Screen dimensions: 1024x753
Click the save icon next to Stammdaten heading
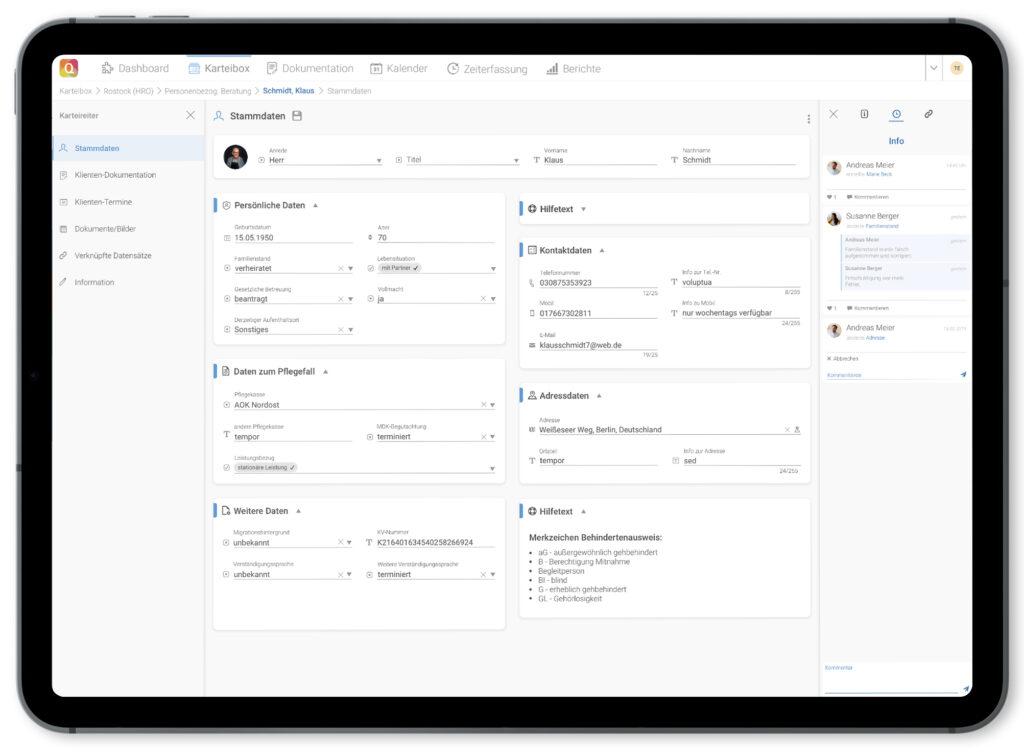[x=297, y=115]
